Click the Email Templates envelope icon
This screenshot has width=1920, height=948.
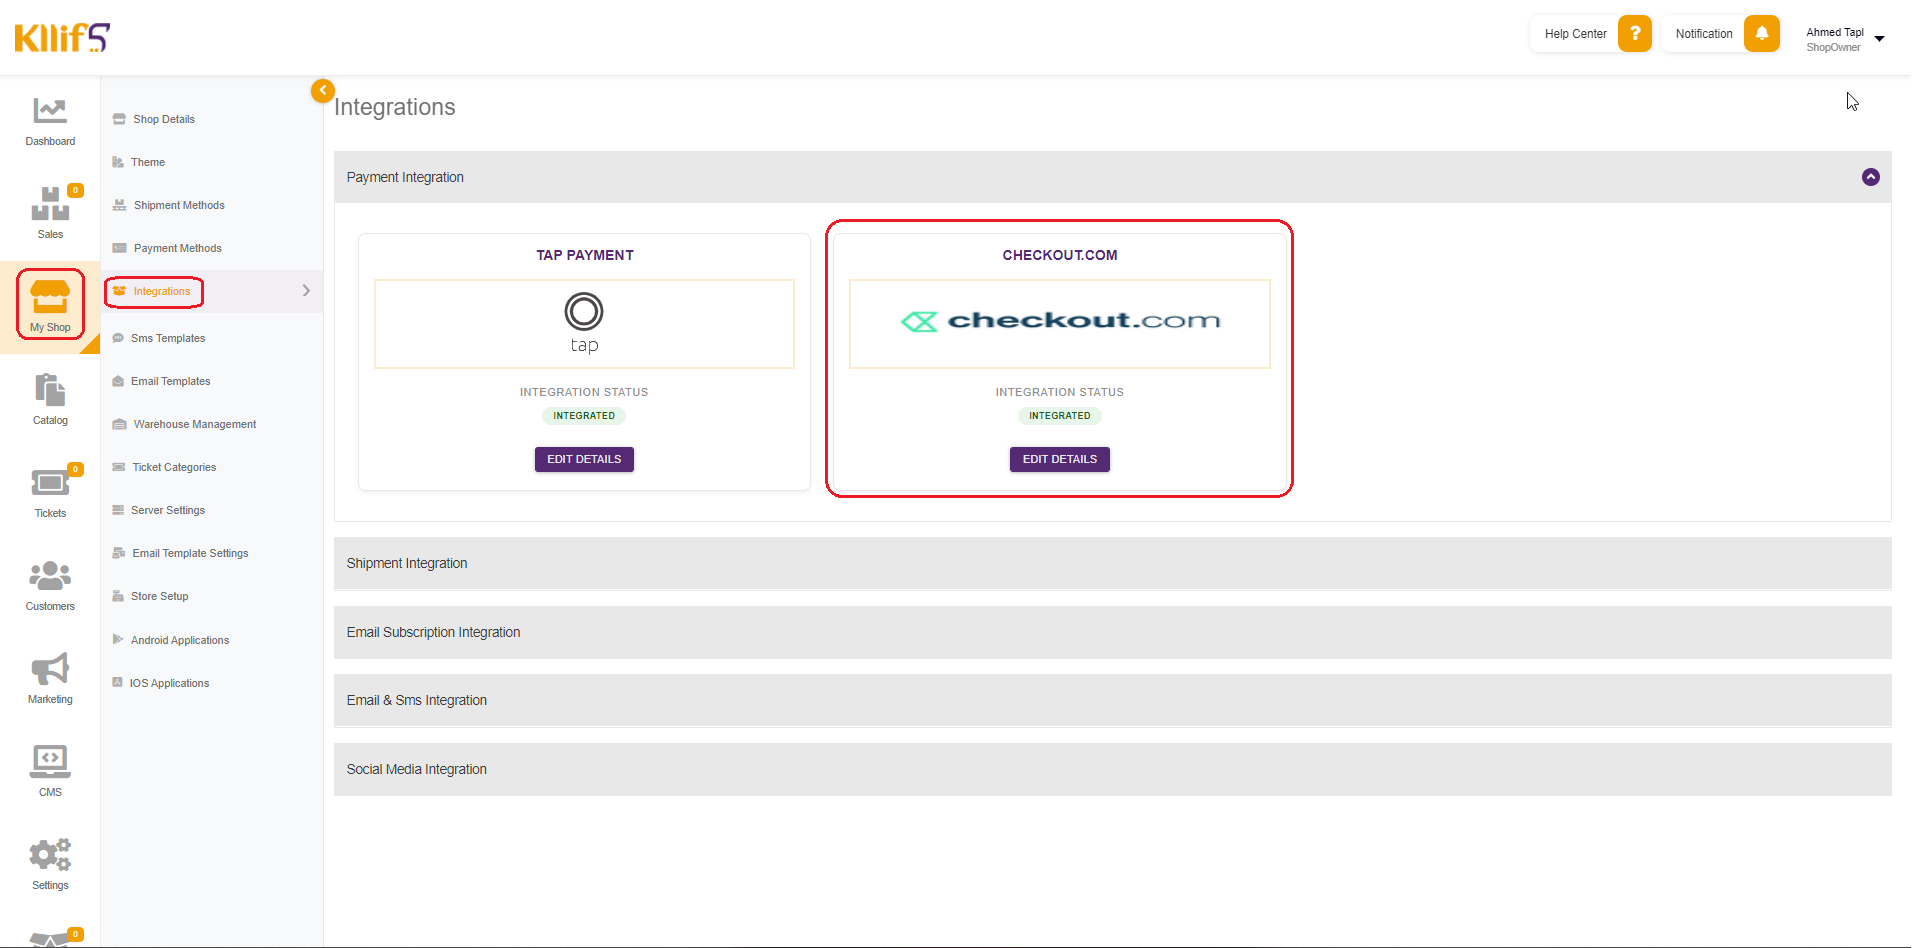(x=118, y=381)
